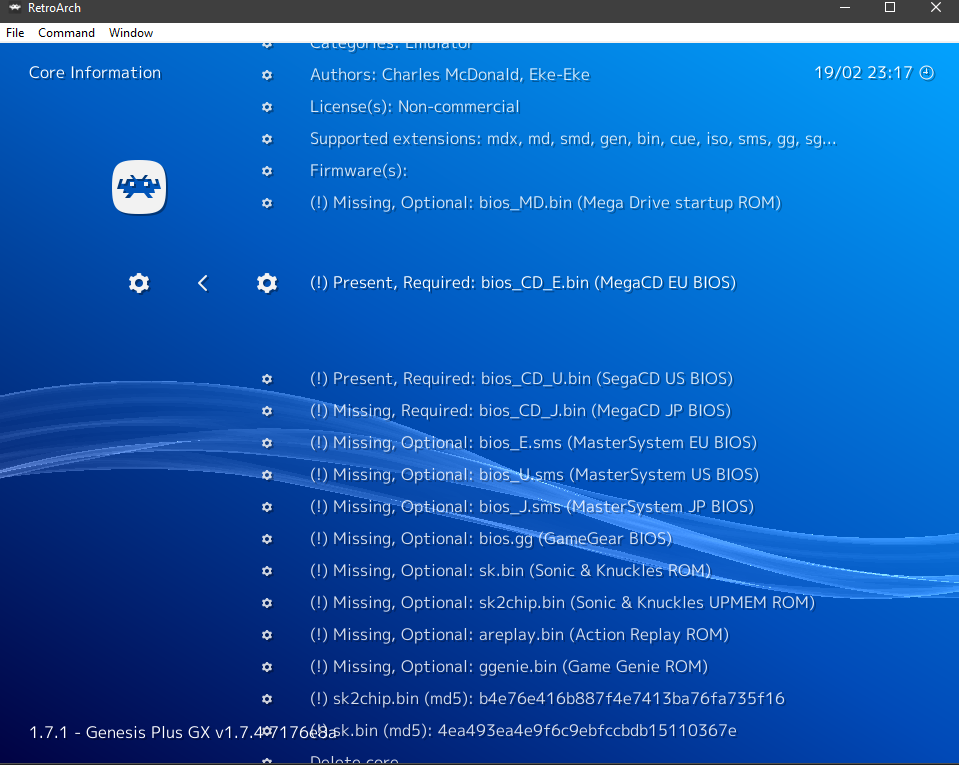Click gear icon beside sk.bin Sonic & Knuckles ROM row
Viewport: 959px width, 765px height.
[x=267, y=571]
